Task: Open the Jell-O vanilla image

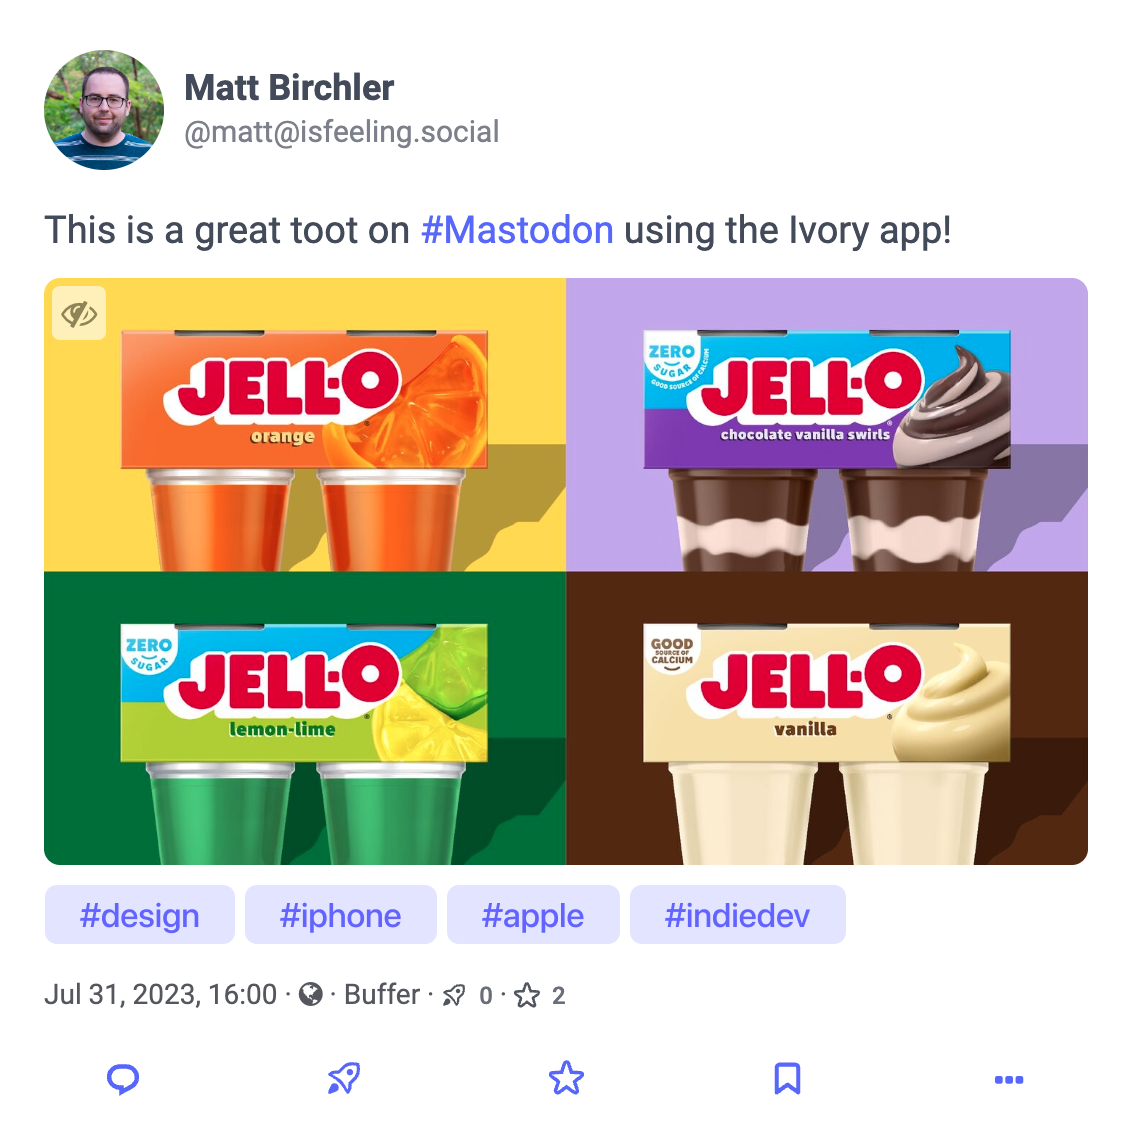Action: 827,718
